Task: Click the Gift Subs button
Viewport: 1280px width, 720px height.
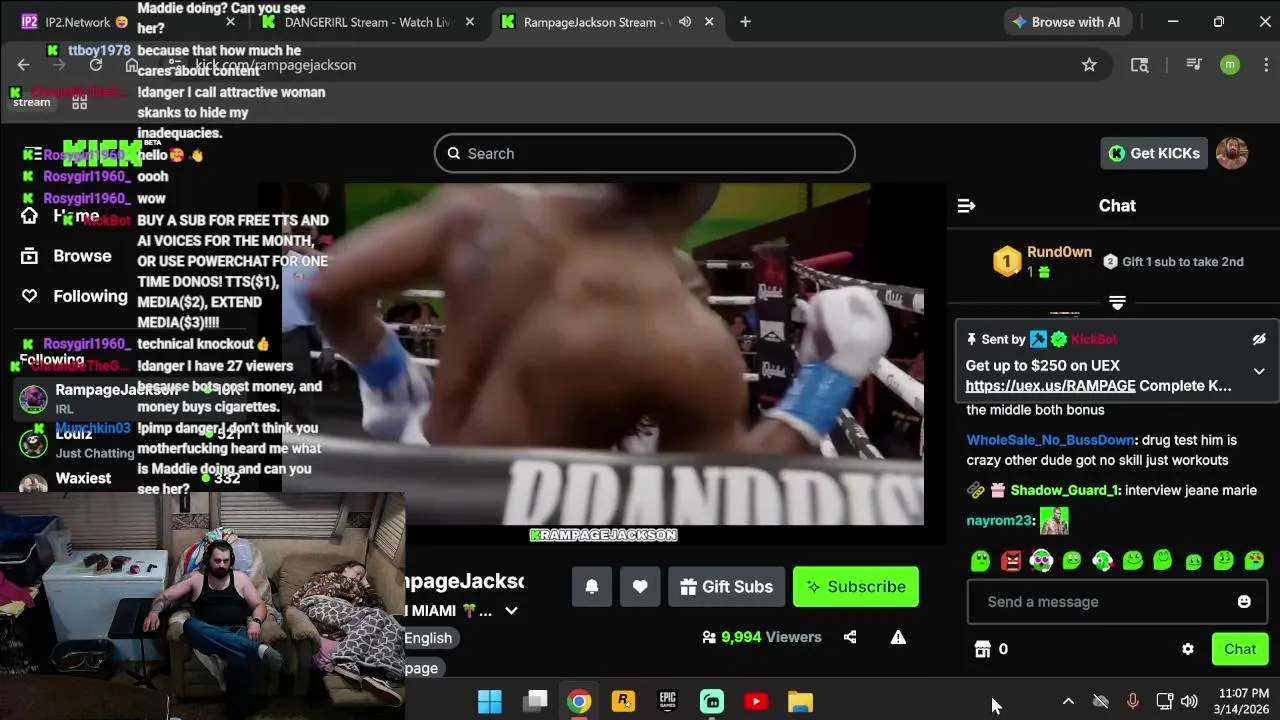Action: click(726, 587)
